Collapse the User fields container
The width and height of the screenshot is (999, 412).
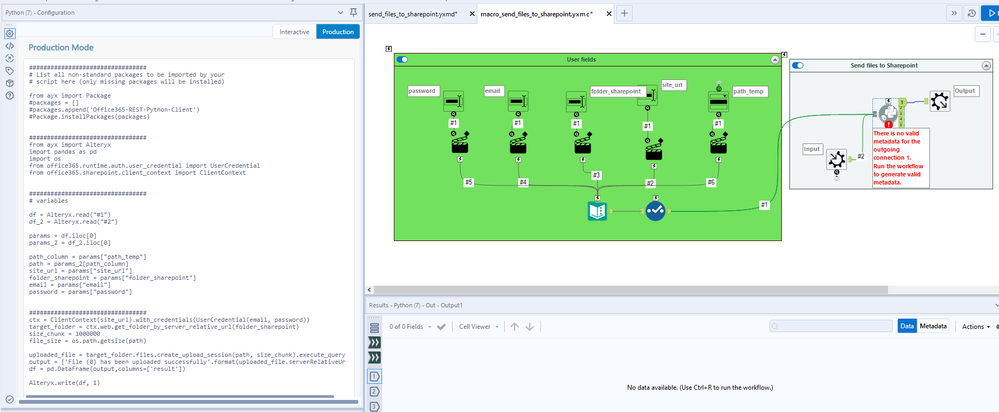774,59
